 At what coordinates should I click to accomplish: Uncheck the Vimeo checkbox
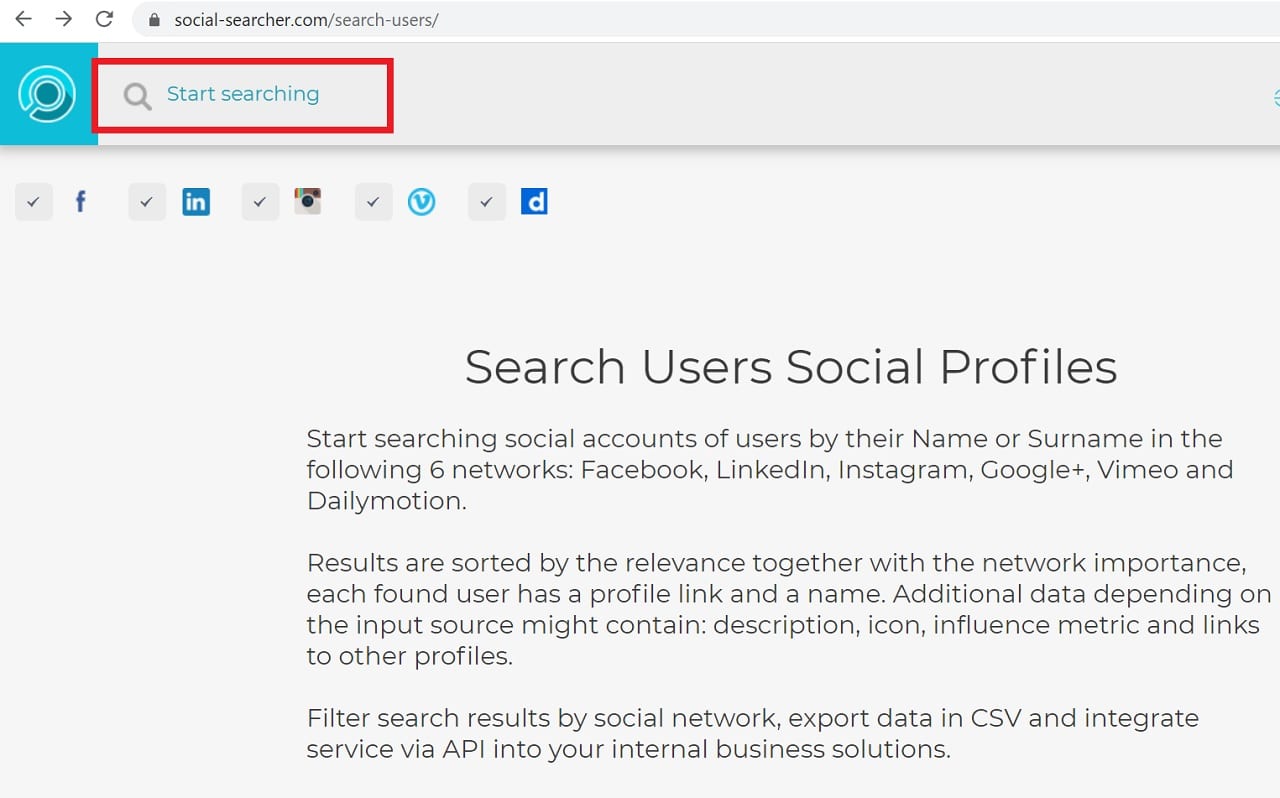[x=373, y=202]
